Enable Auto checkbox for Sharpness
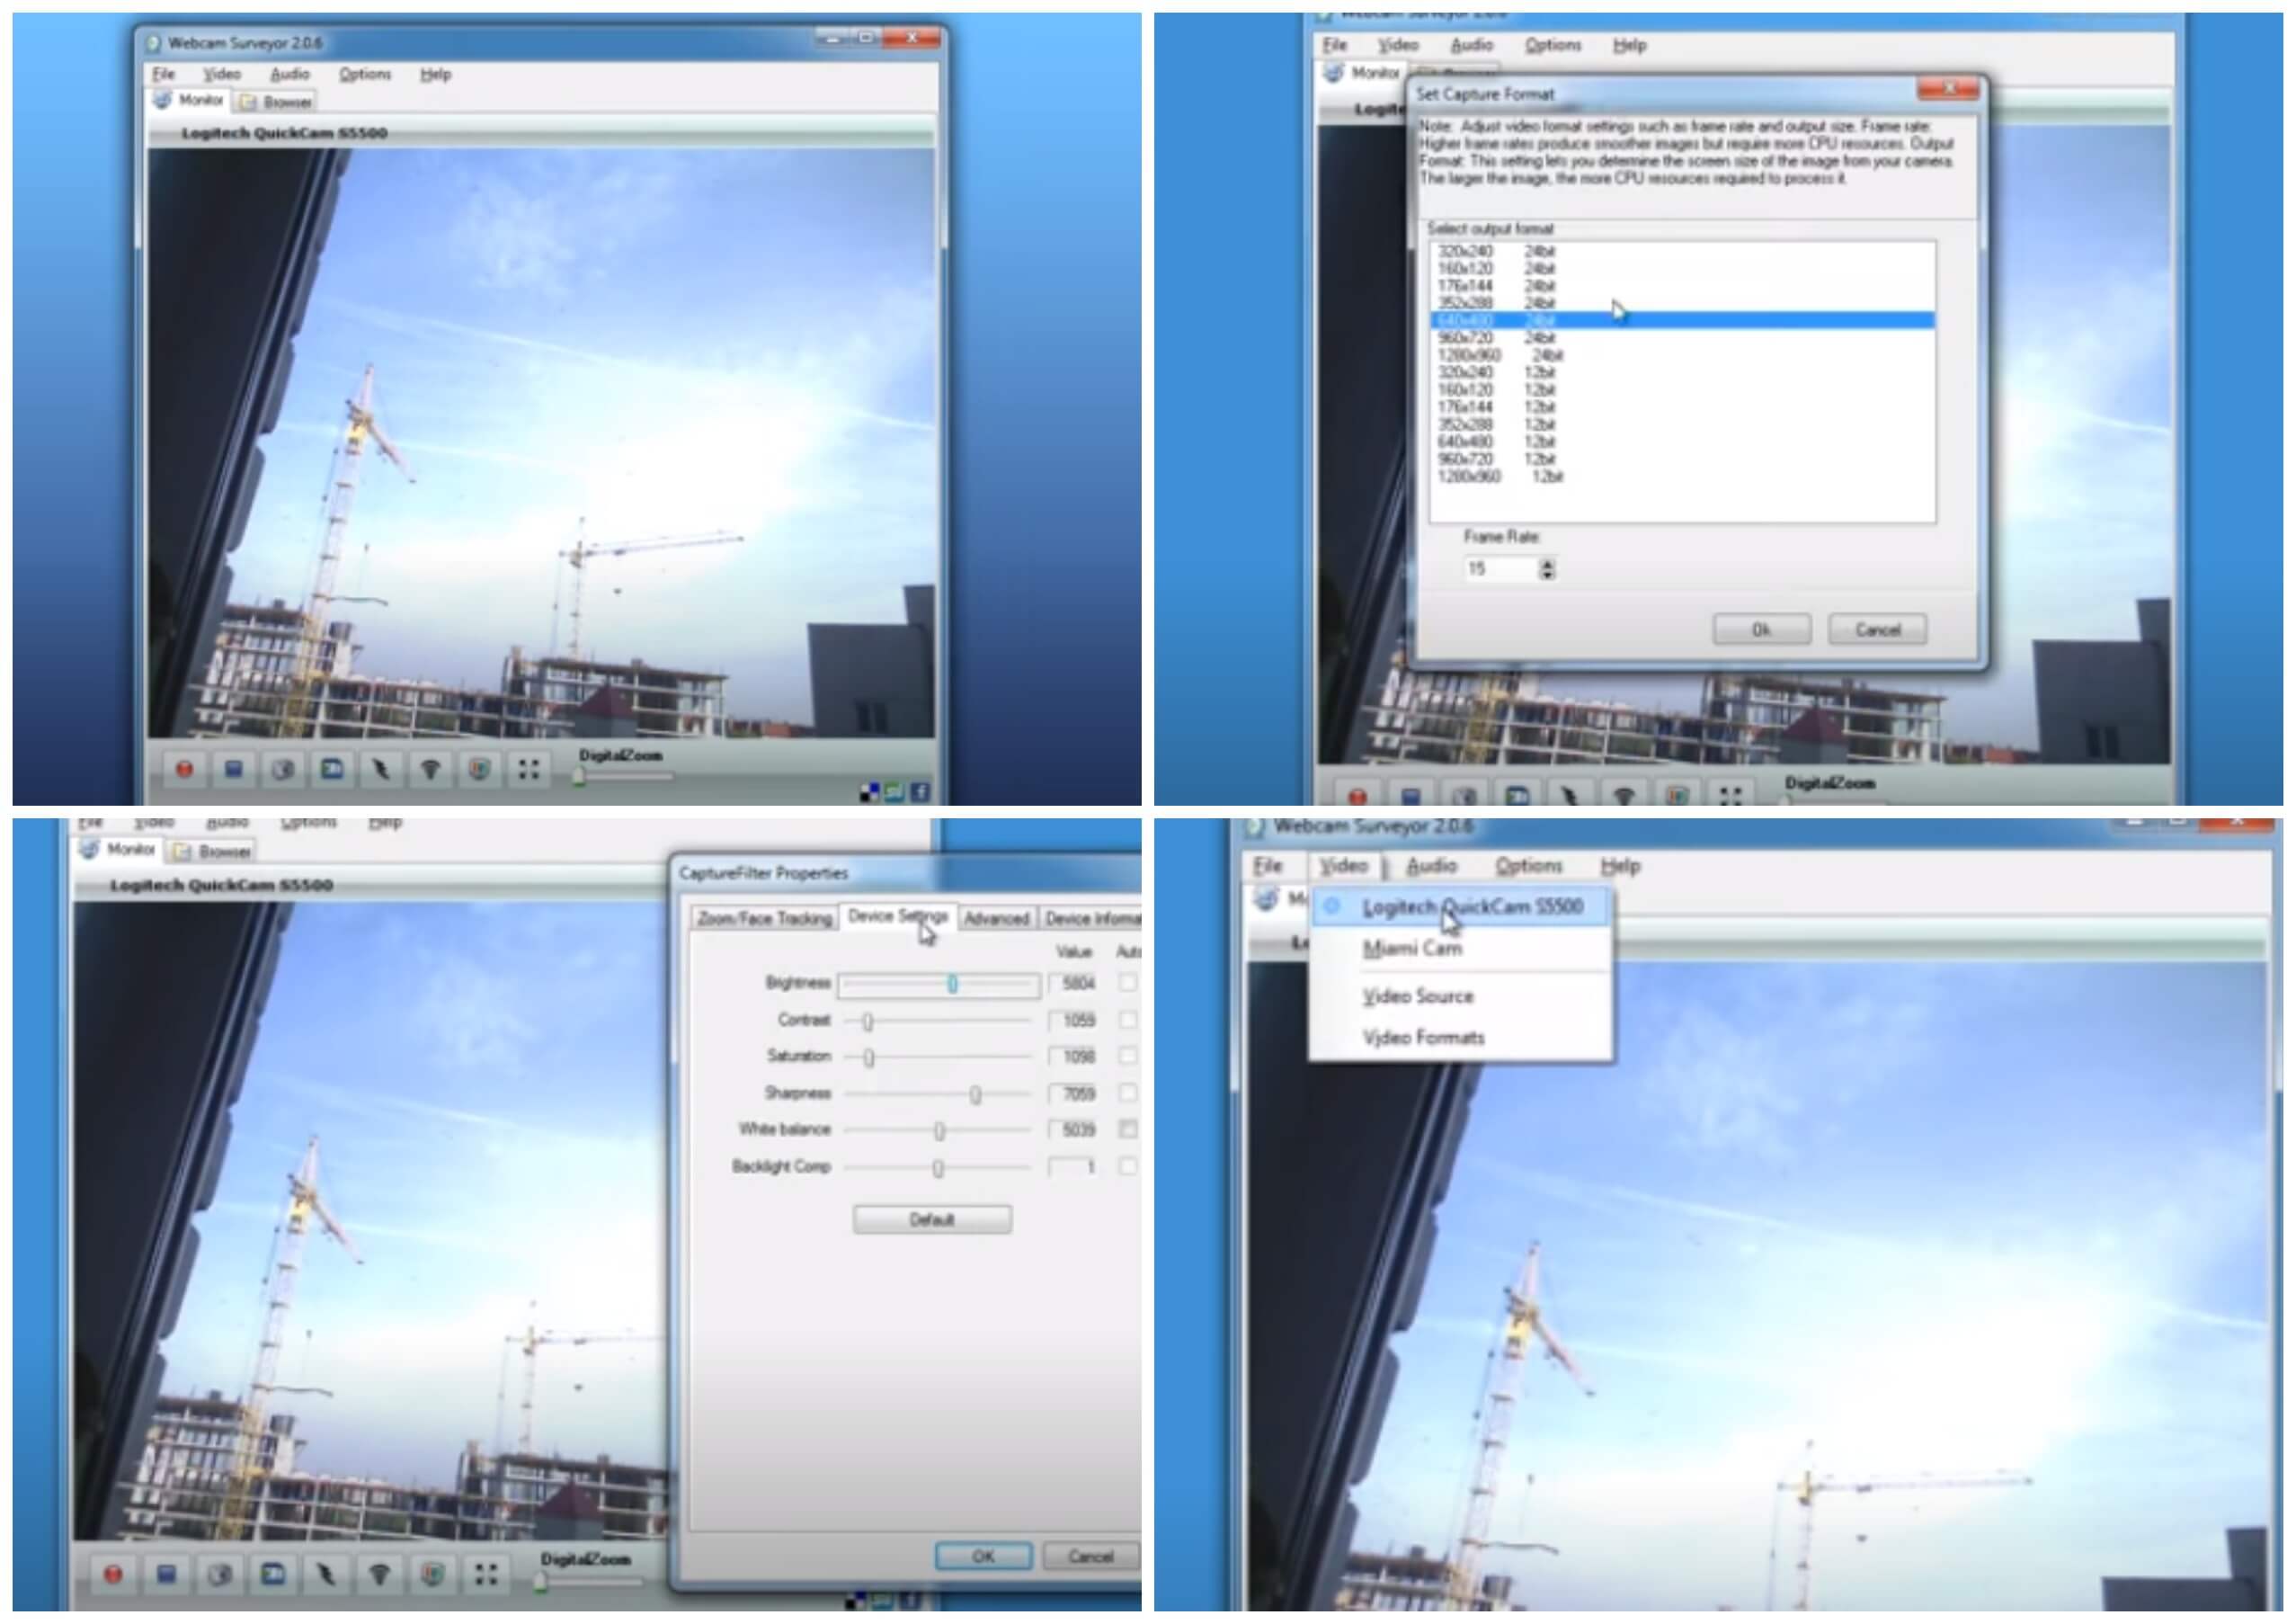 (x=1128, y=1093)
